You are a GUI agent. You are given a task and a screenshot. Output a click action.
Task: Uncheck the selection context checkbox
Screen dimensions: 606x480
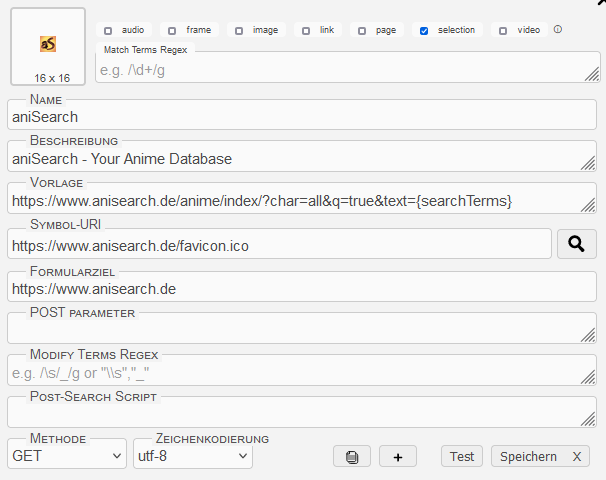(x=424, y=31)
